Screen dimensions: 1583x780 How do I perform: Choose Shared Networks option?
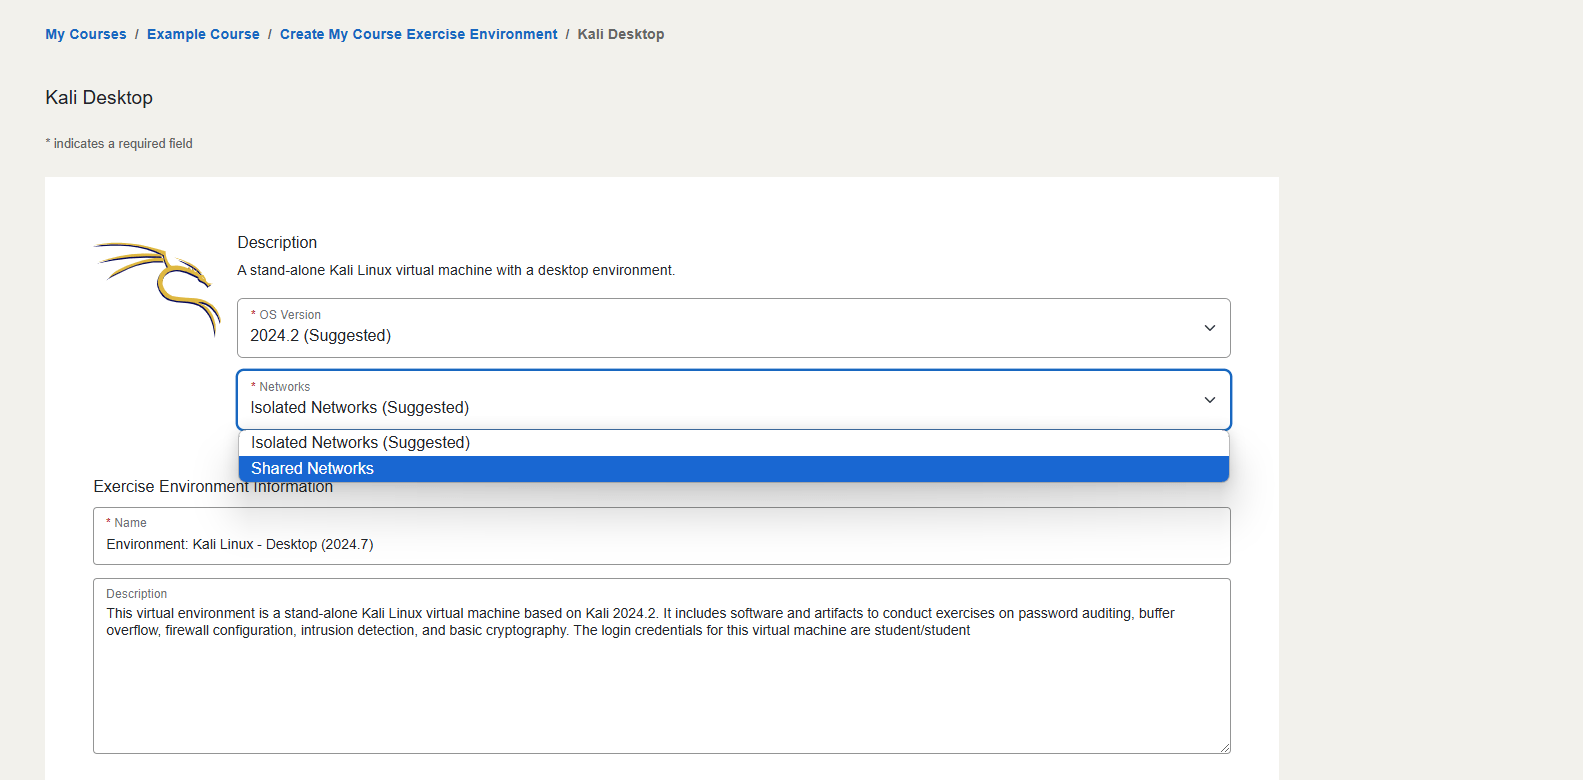click(733, 469)
